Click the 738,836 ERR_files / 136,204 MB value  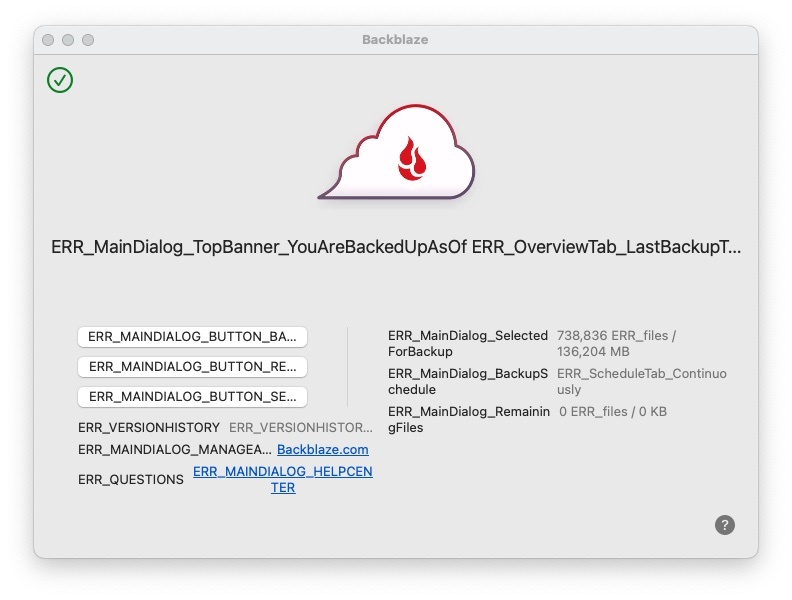[x=616, y=343]
